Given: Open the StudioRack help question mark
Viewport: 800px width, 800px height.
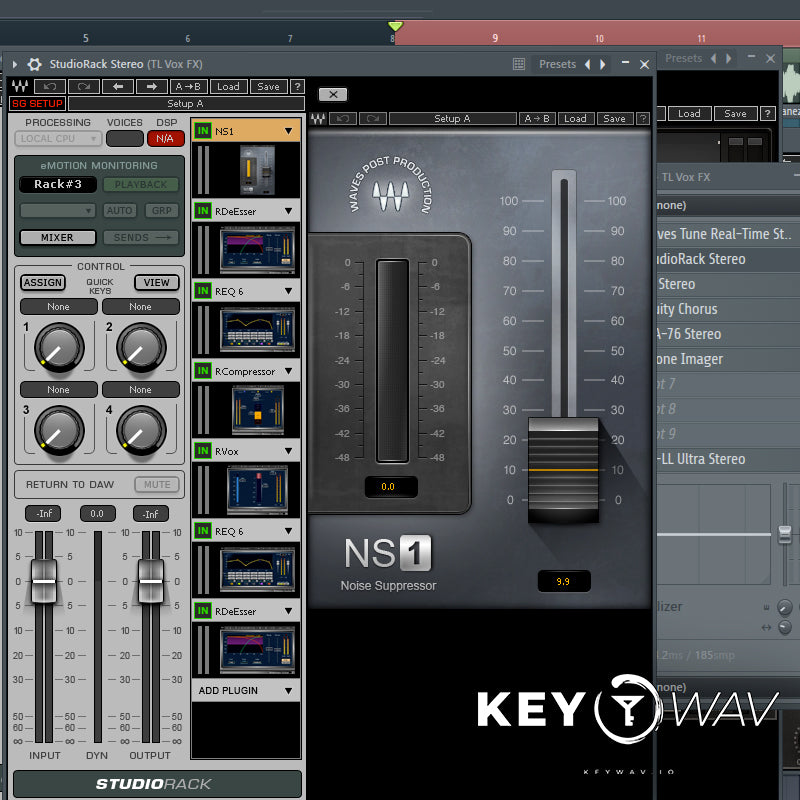Looking at the screenshot, I should (297, 87).
